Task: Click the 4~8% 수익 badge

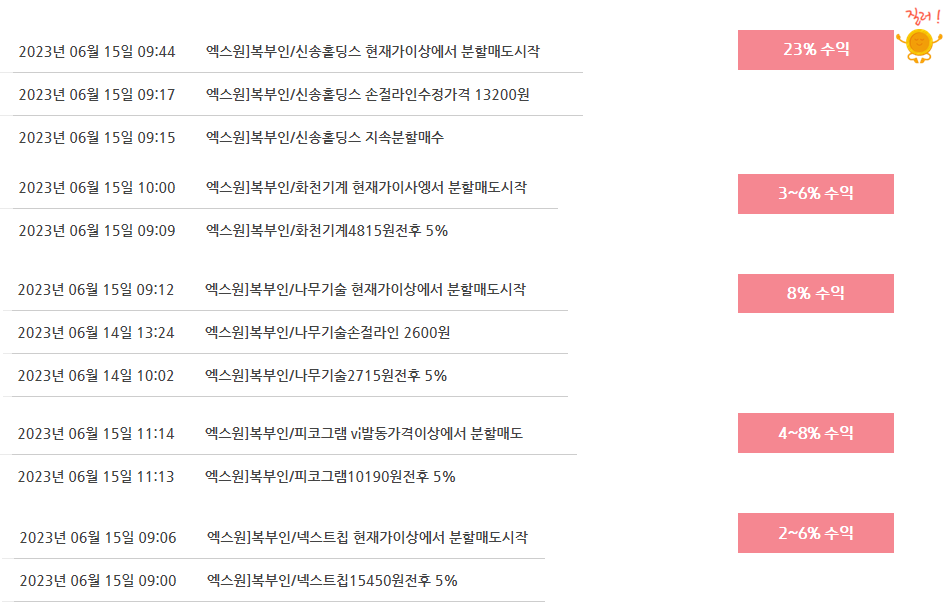Action: pyautogui.click(x=816, y=433)
